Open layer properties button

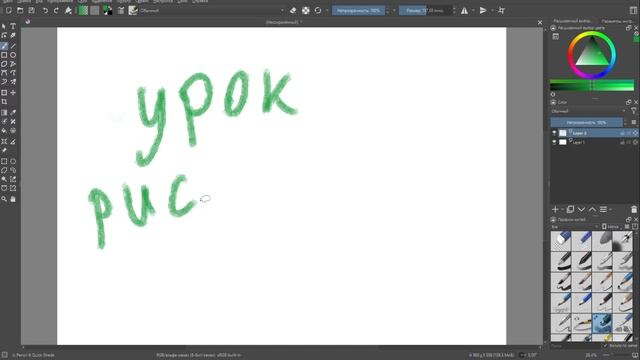coord(603,209)
